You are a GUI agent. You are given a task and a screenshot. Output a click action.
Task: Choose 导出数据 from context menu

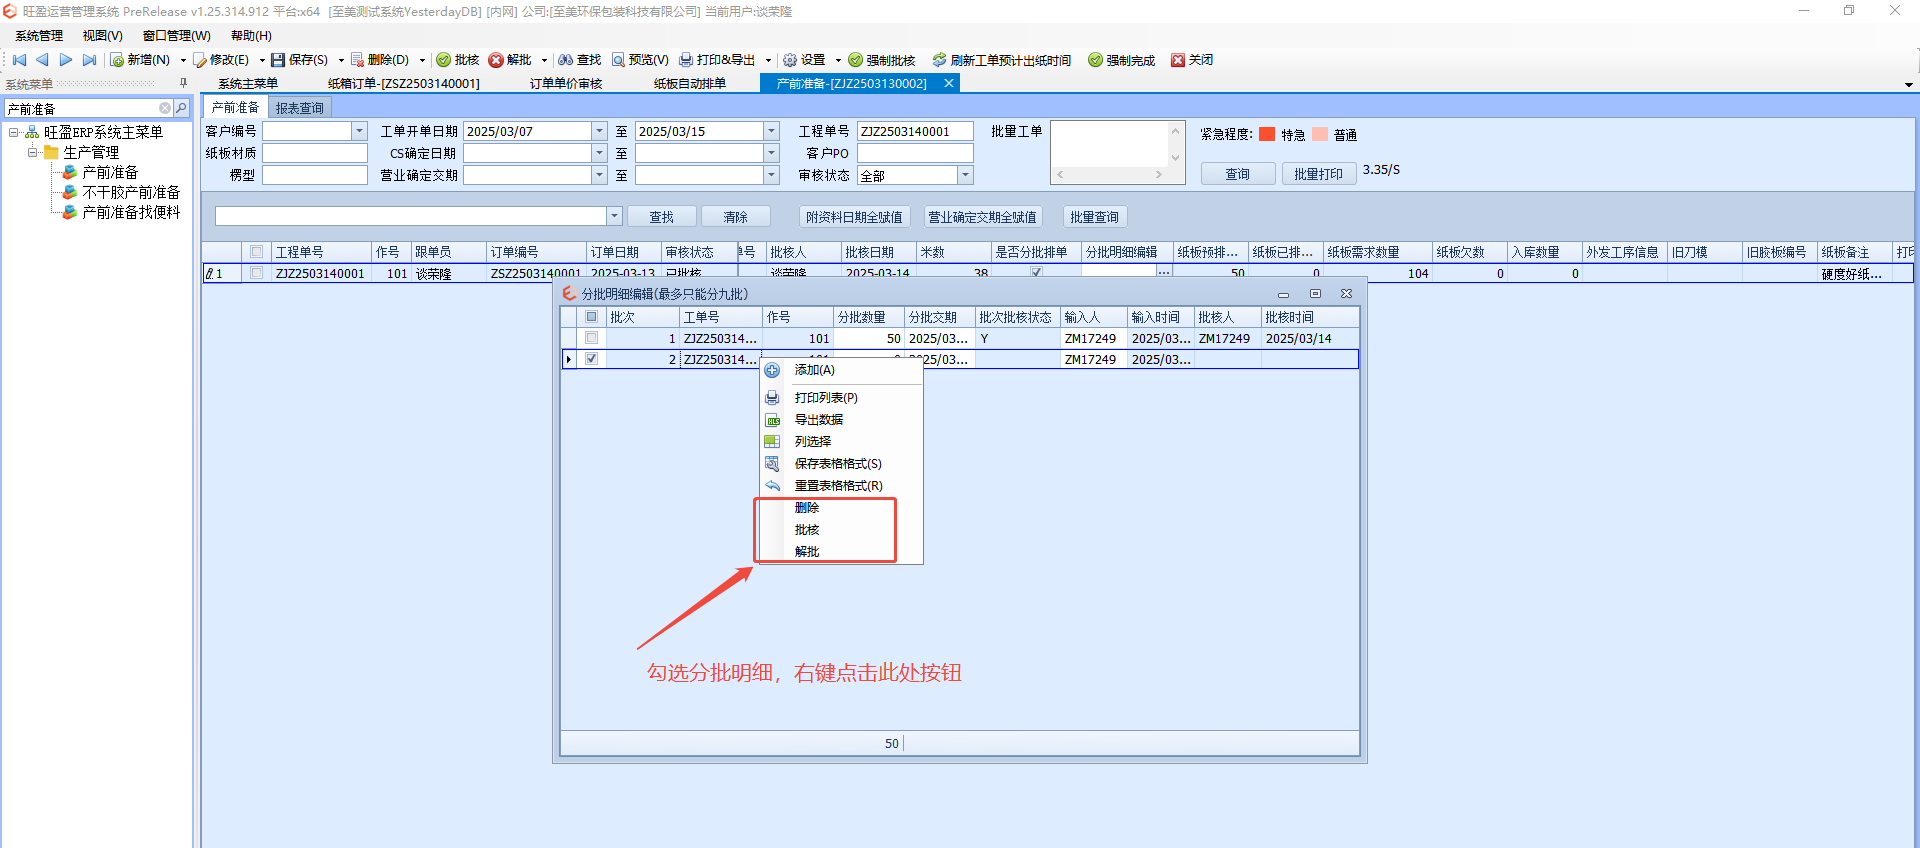pos(841,420)
